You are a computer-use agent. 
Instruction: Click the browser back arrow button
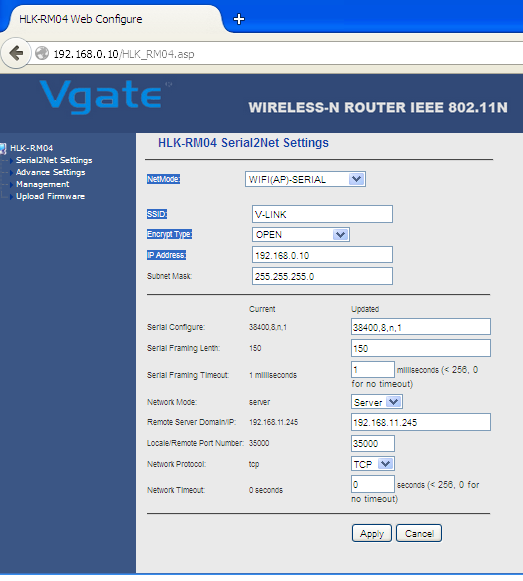tap(16, 53)
